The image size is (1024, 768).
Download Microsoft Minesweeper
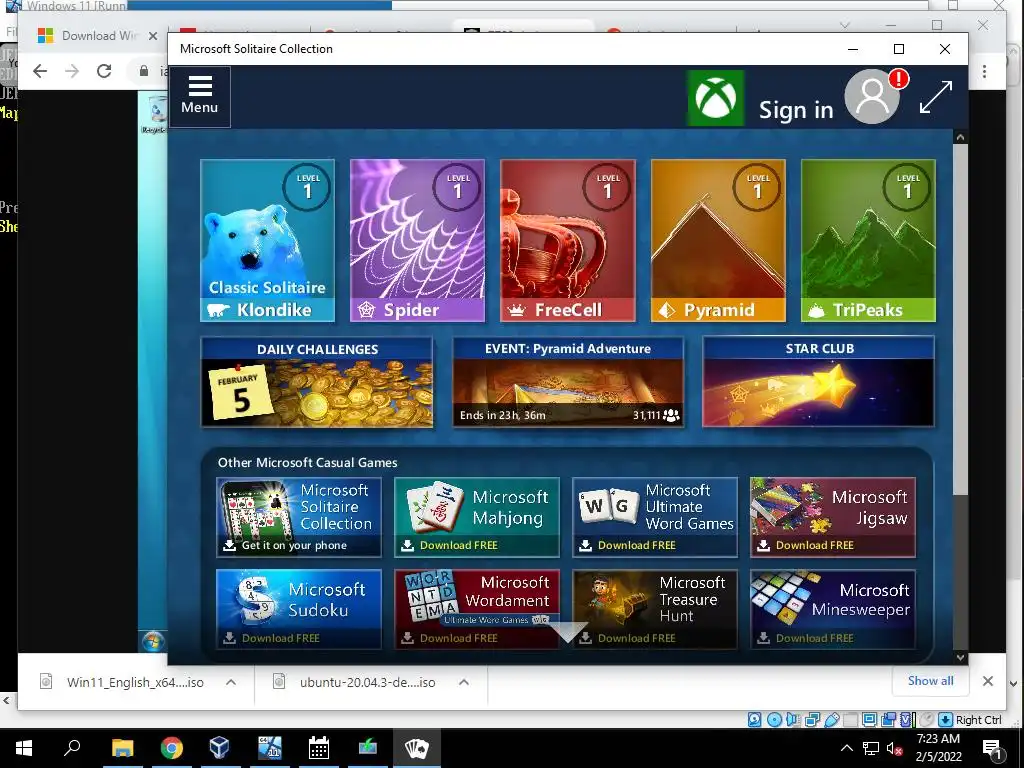(833, 609)
